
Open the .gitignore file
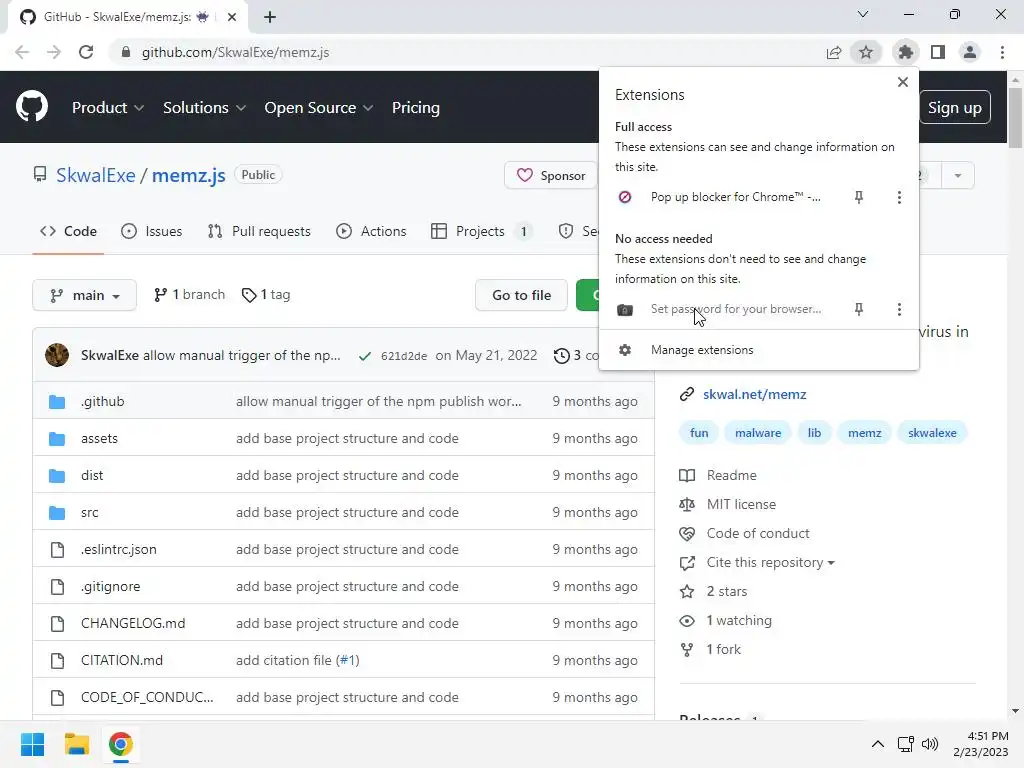(110, 586)
